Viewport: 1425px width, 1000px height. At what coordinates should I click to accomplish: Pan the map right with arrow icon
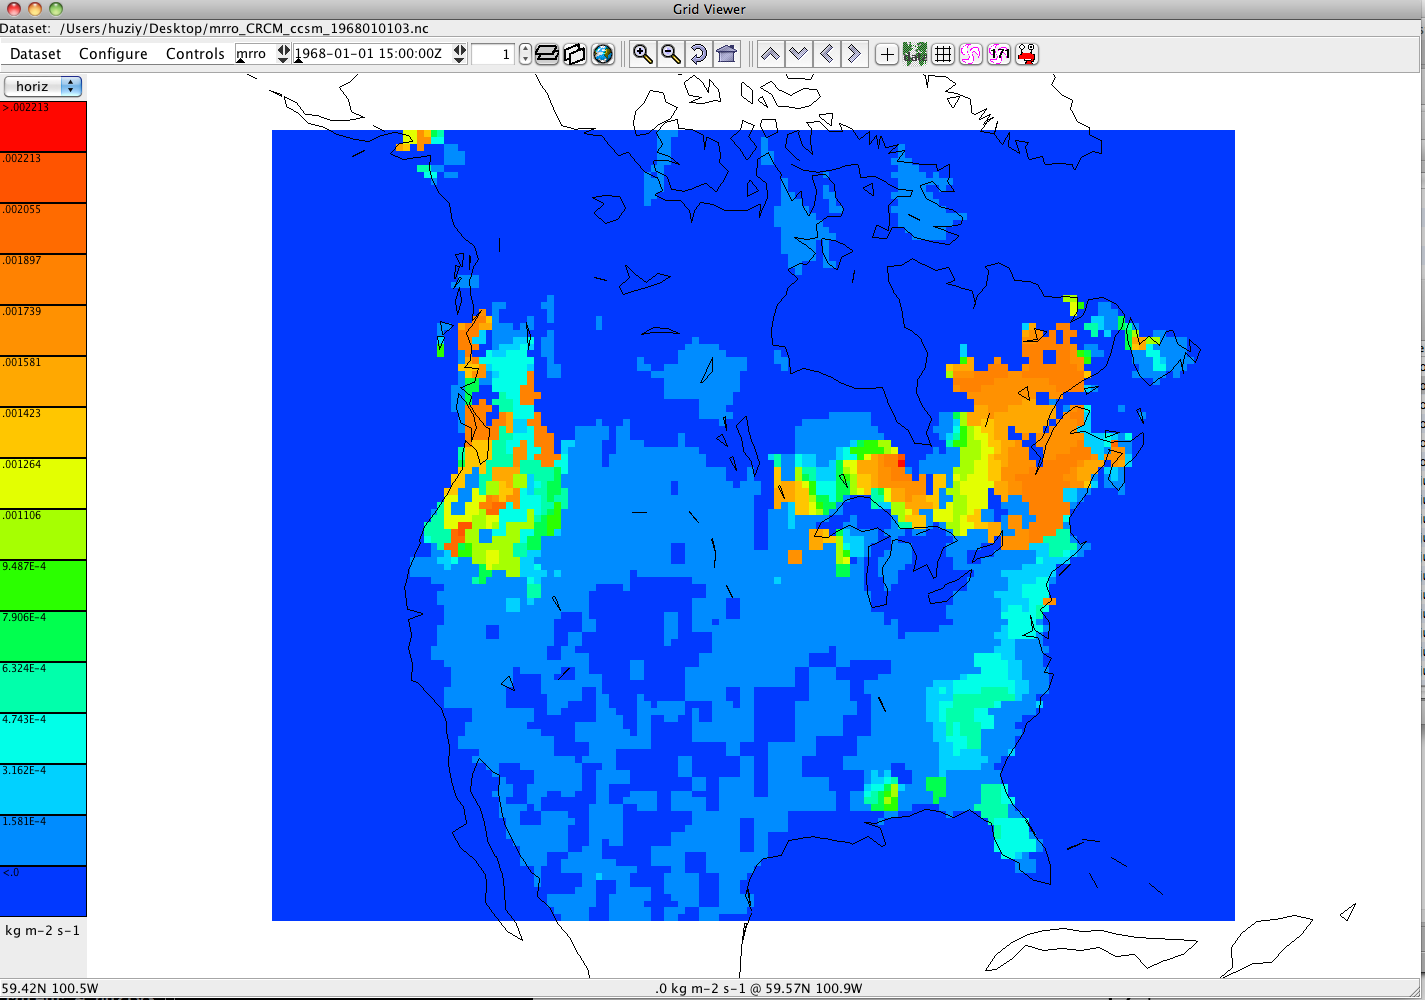(x=854, y=54)
